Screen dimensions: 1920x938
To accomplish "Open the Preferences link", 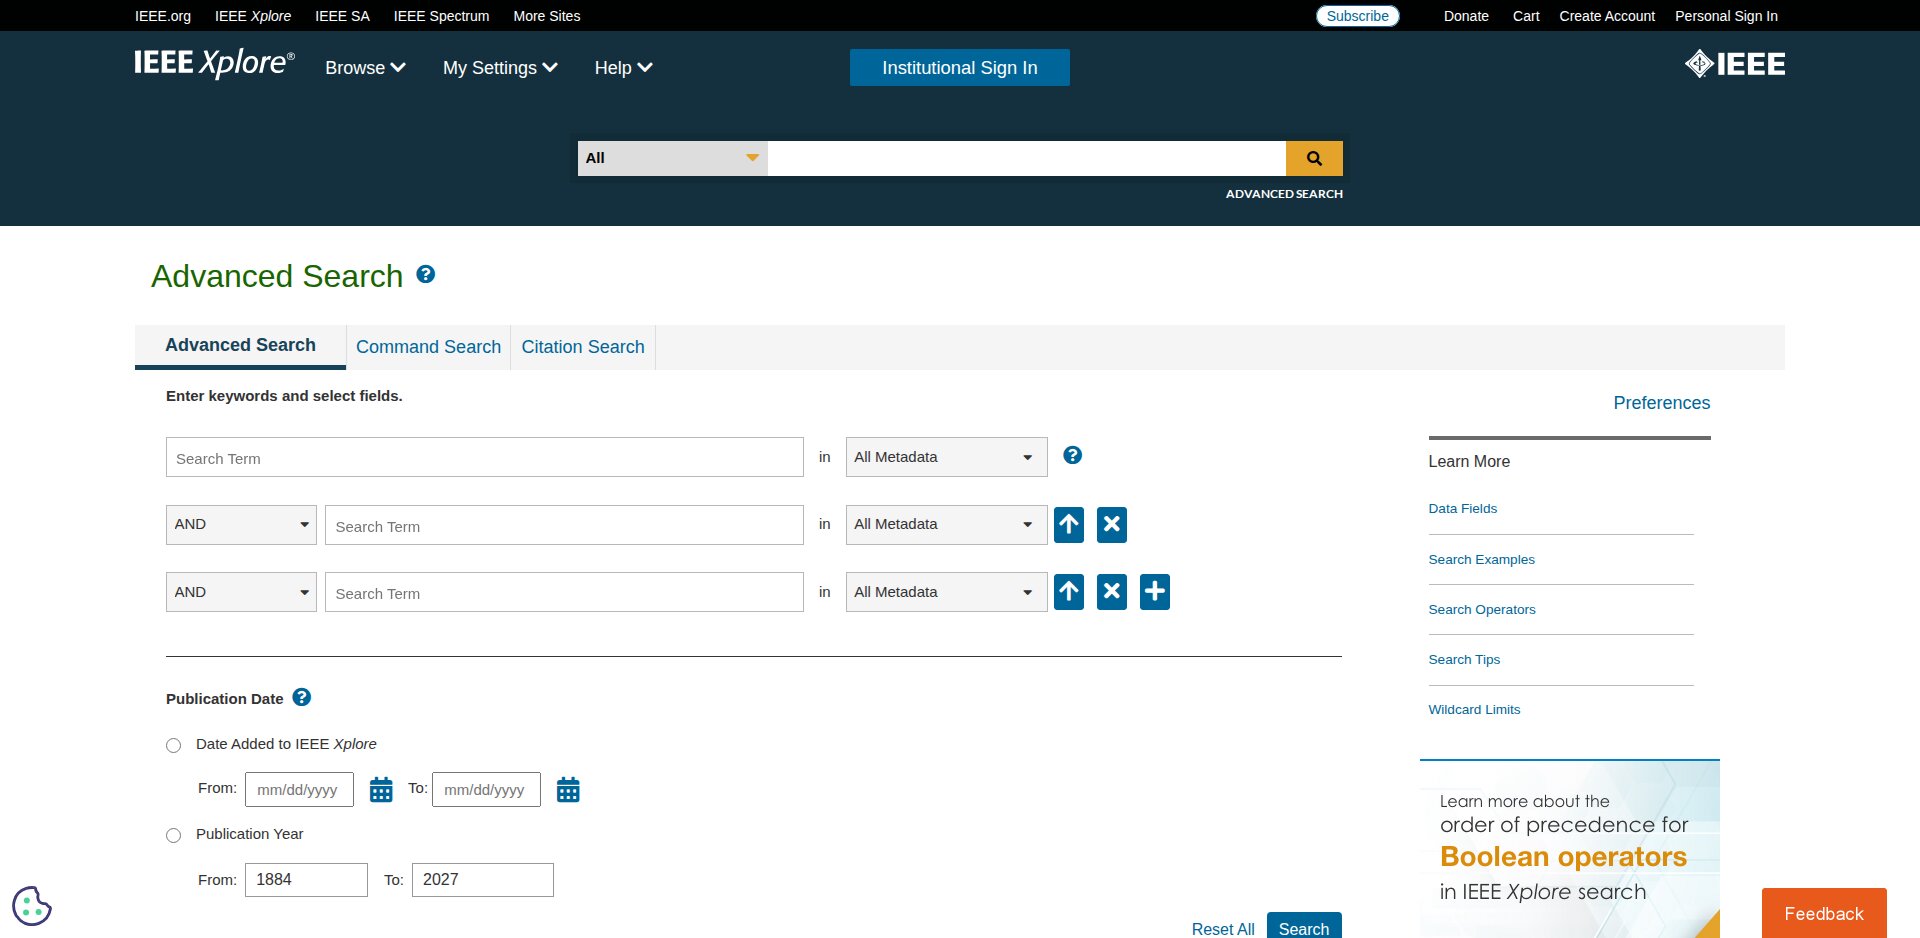I will [x=1661, y=403].
